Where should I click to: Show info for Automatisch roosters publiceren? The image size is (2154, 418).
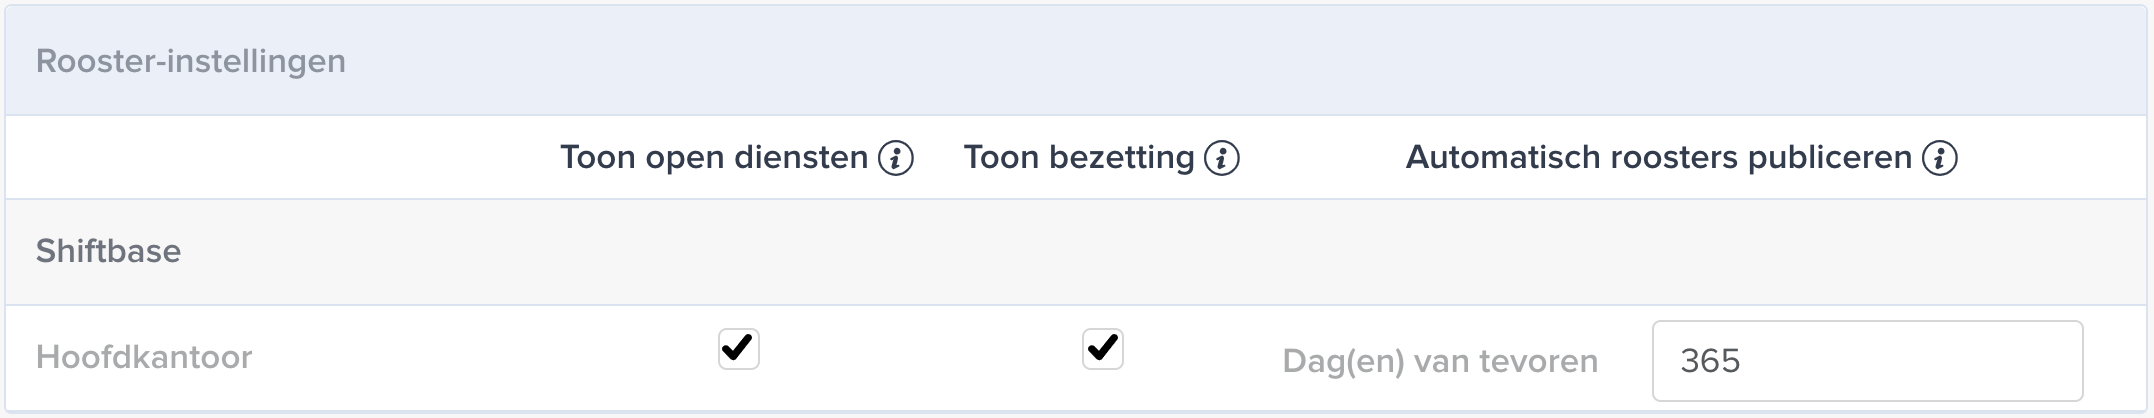tap(1939, 158)
